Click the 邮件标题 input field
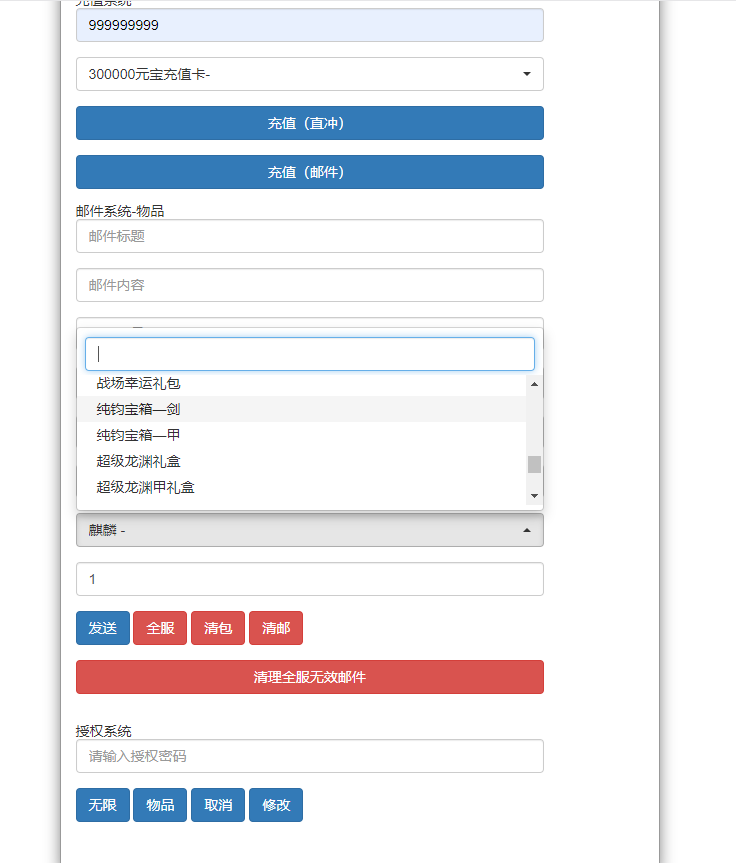 pos(309,236)
